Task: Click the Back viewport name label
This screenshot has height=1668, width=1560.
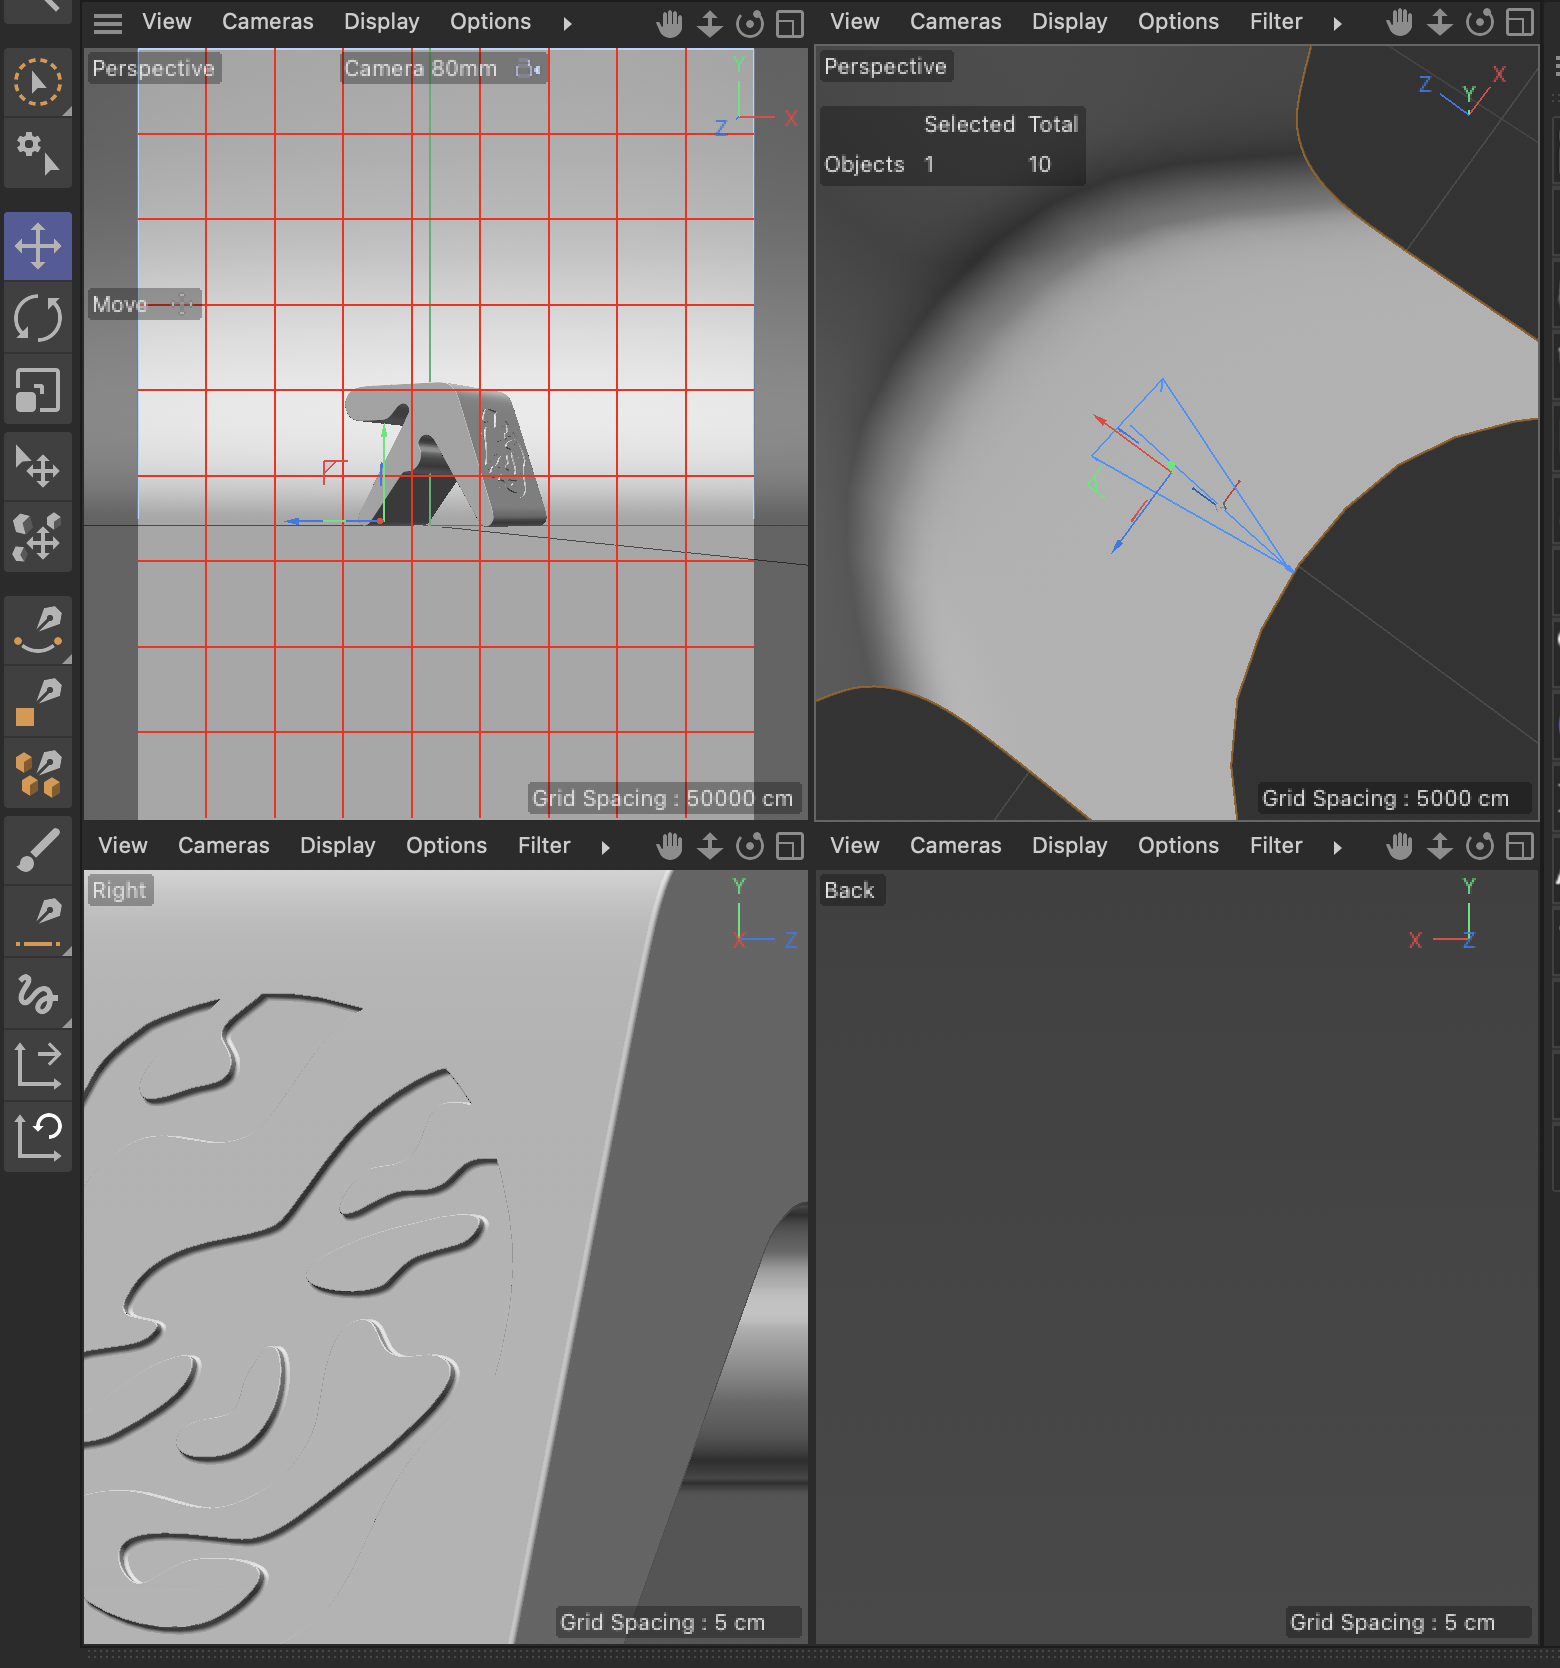Action: click(849, 890)
